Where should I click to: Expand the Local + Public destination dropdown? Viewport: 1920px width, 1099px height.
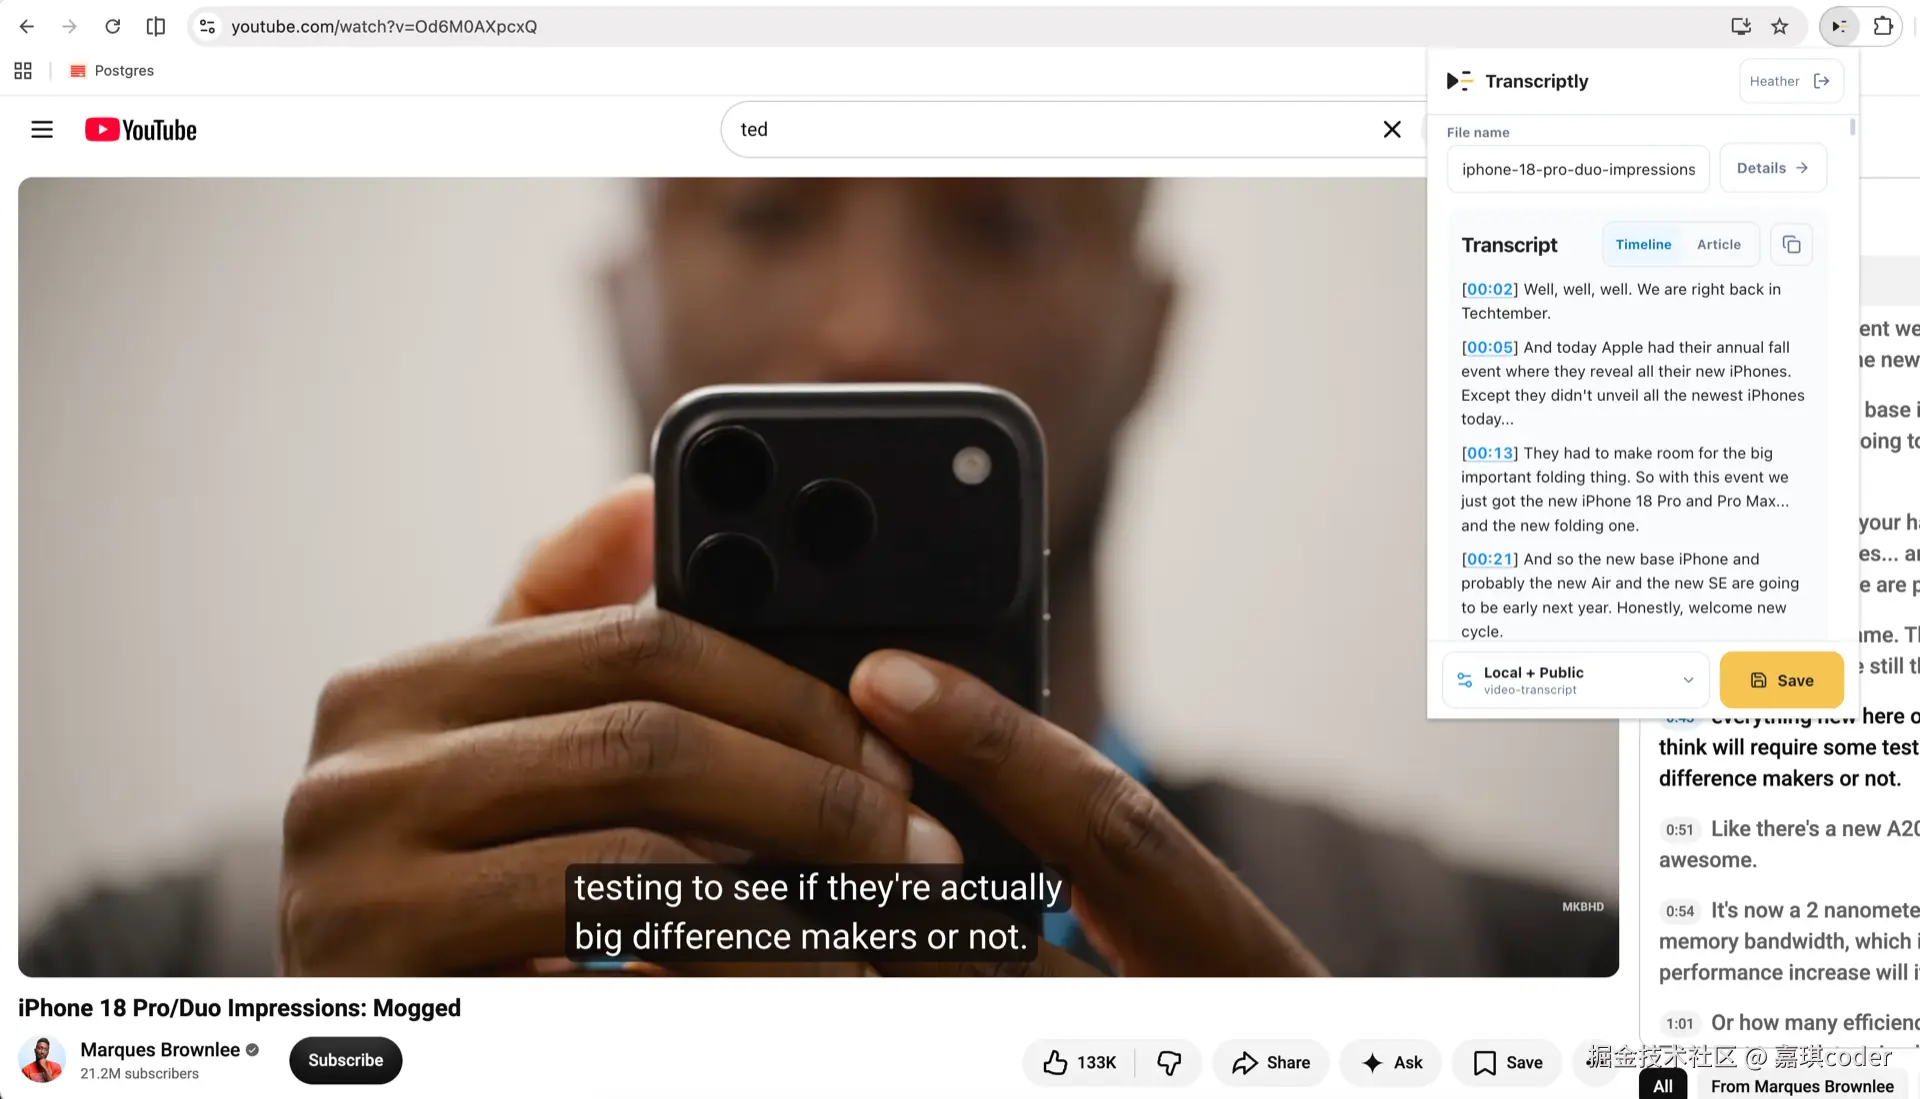coord(1576,680)
